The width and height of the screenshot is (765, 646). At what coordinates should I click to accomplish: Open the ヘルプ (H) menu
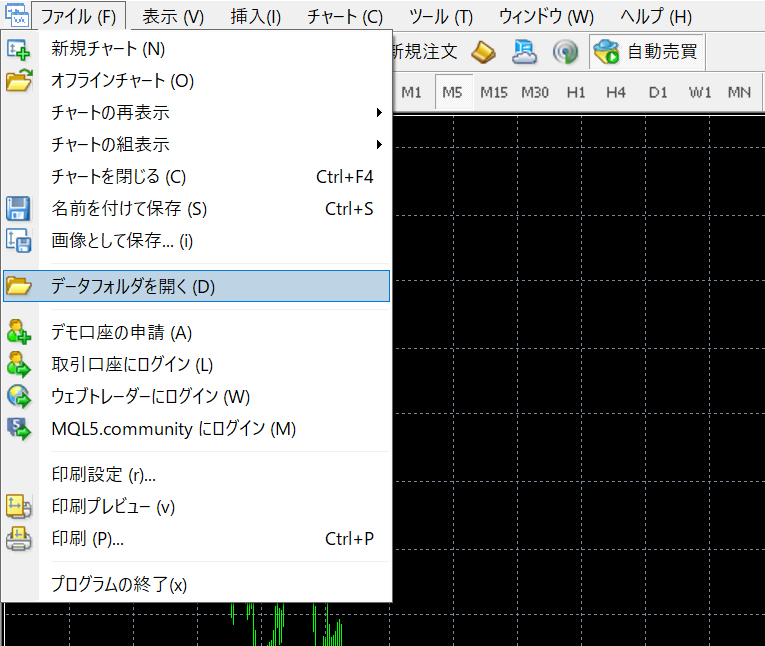[656, 17]
